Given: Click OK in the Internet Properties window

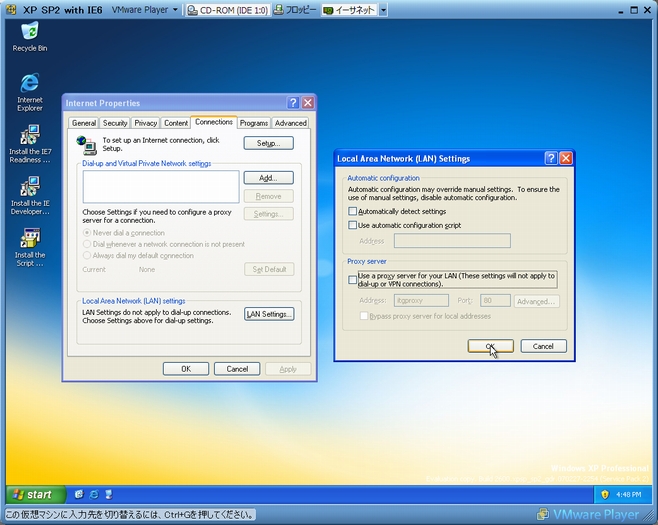Looking at the screenshot, I should pos(186,369).
